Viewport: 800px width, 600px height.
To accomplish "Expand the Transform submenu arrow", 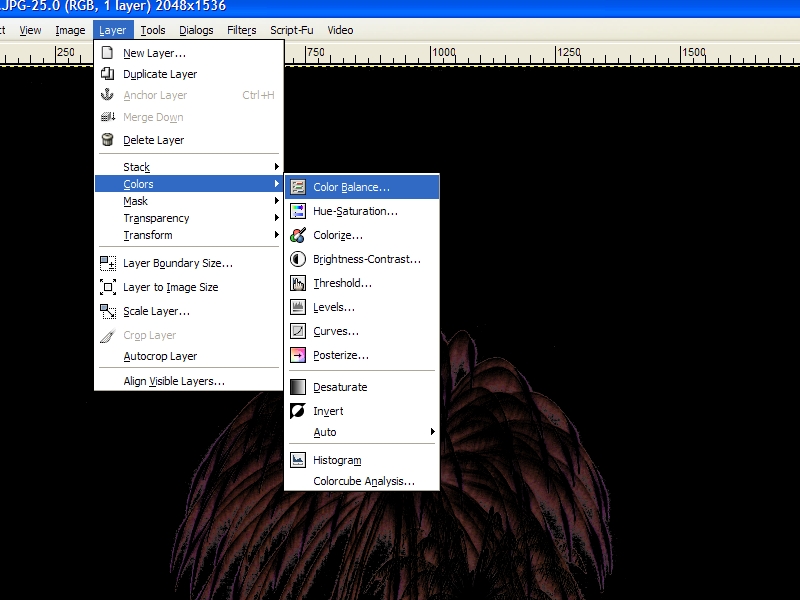I will coord(277,235).
